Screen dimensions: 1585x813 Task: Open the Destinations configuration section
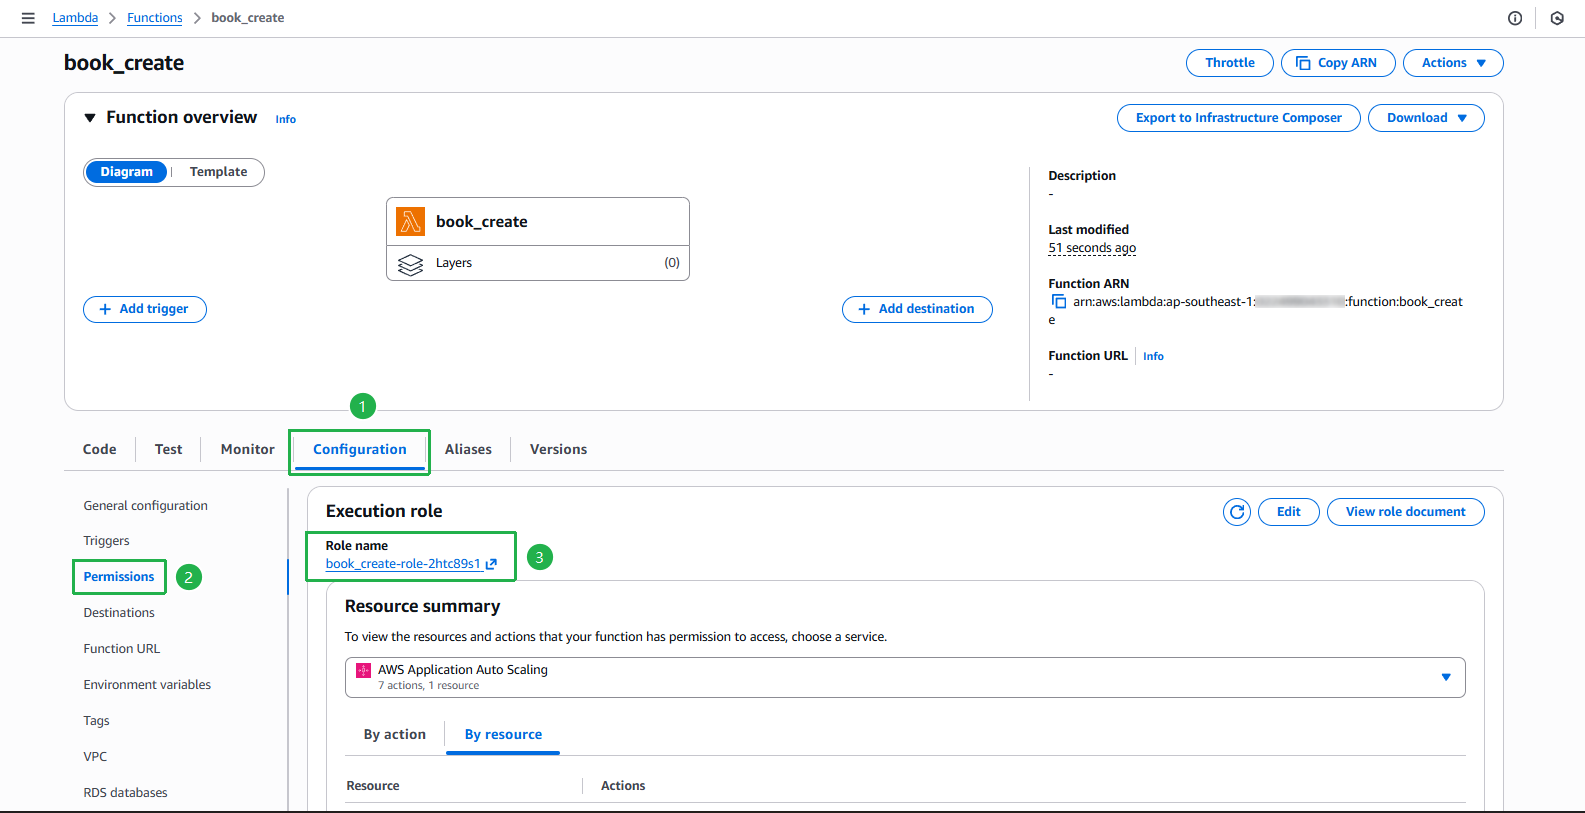pyautogui.click(x=119, y=613)
